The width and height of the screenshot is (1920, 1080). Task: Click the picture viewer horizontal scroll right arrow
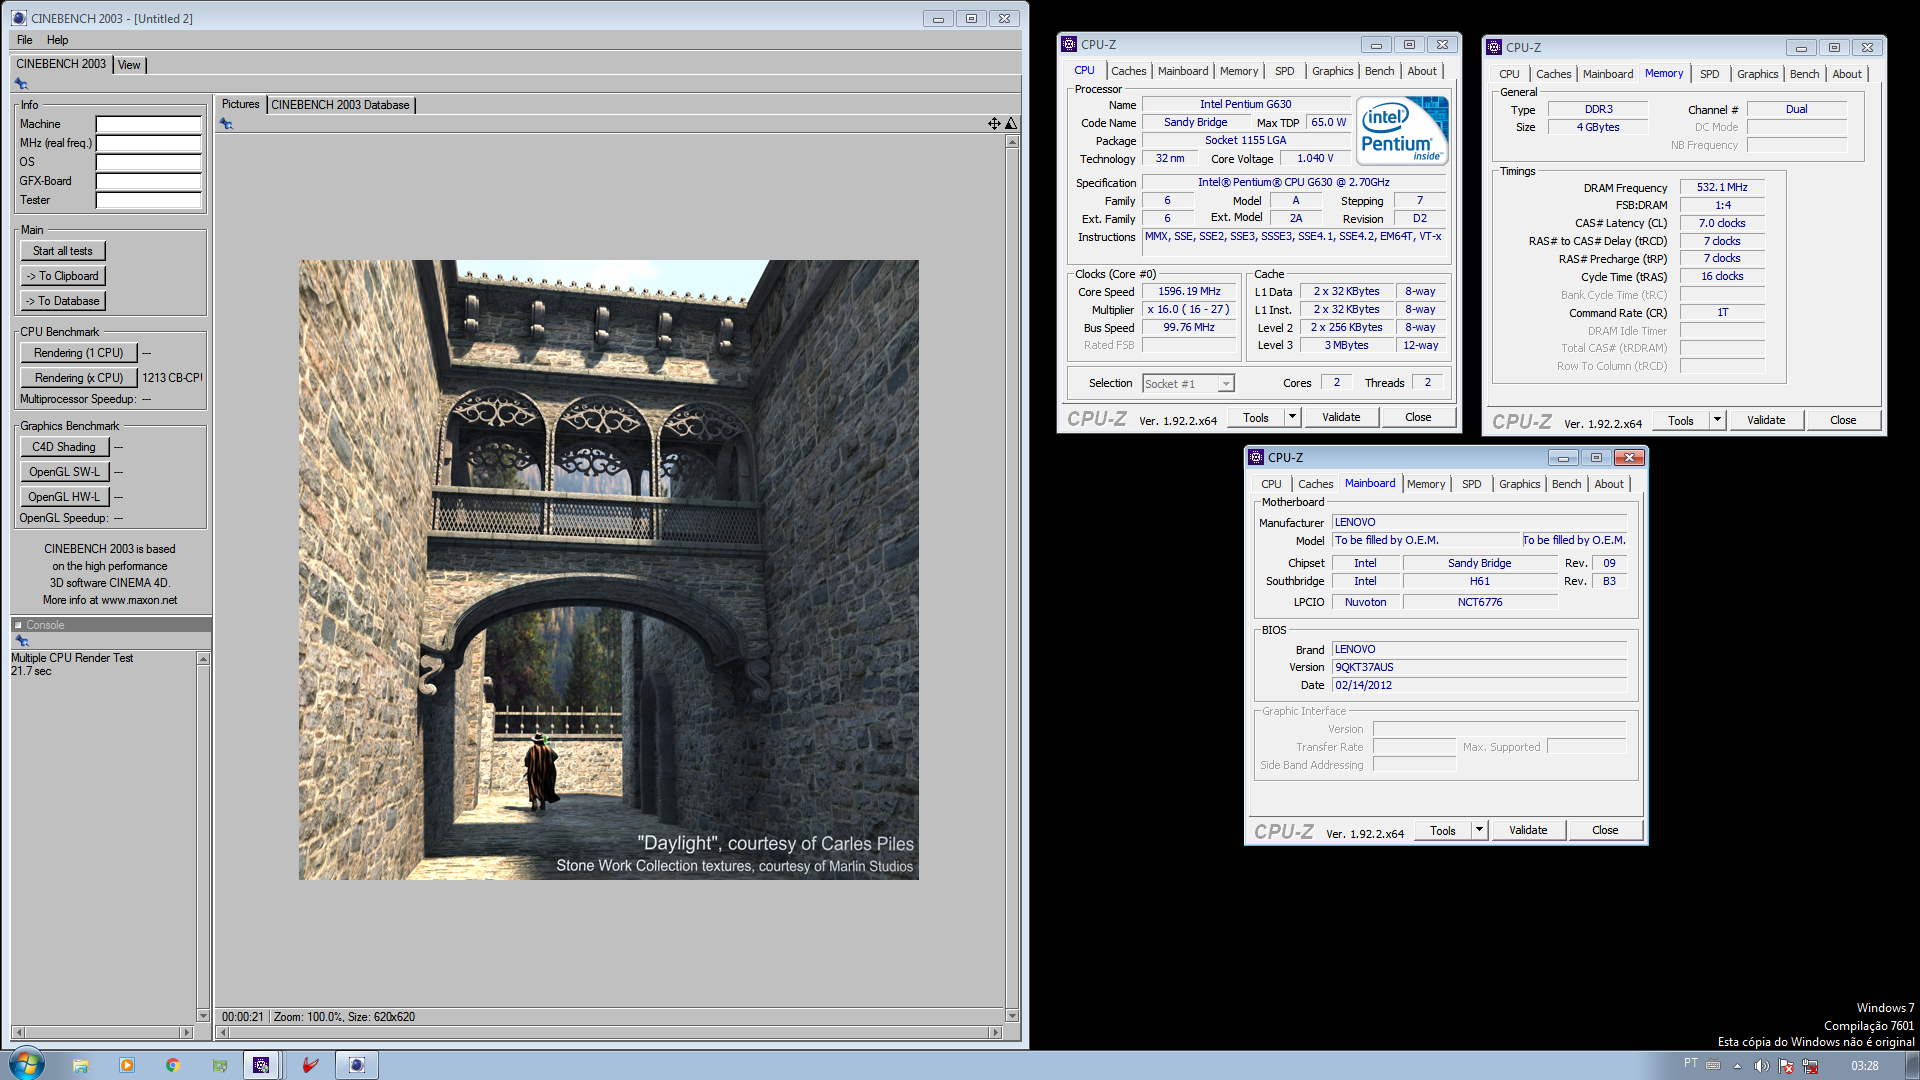click(994, 1032)
